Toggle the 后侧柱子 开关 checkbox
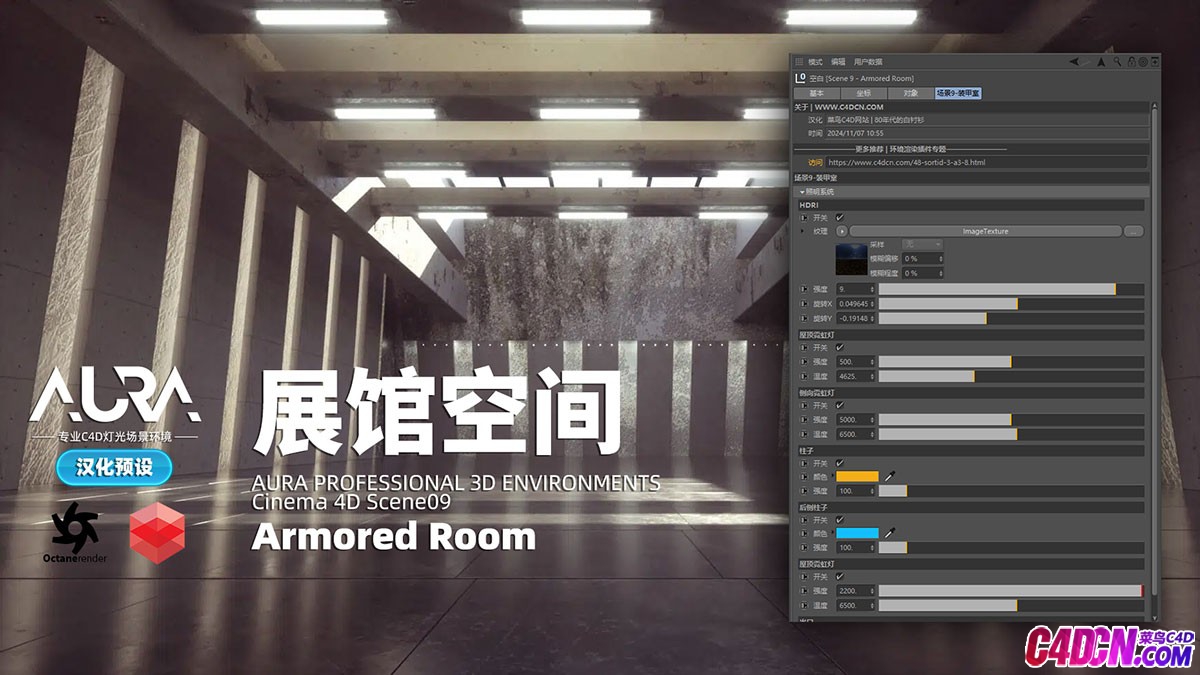Image resolution: width=1200 pixels, height=675 pixels. [840, 520]
